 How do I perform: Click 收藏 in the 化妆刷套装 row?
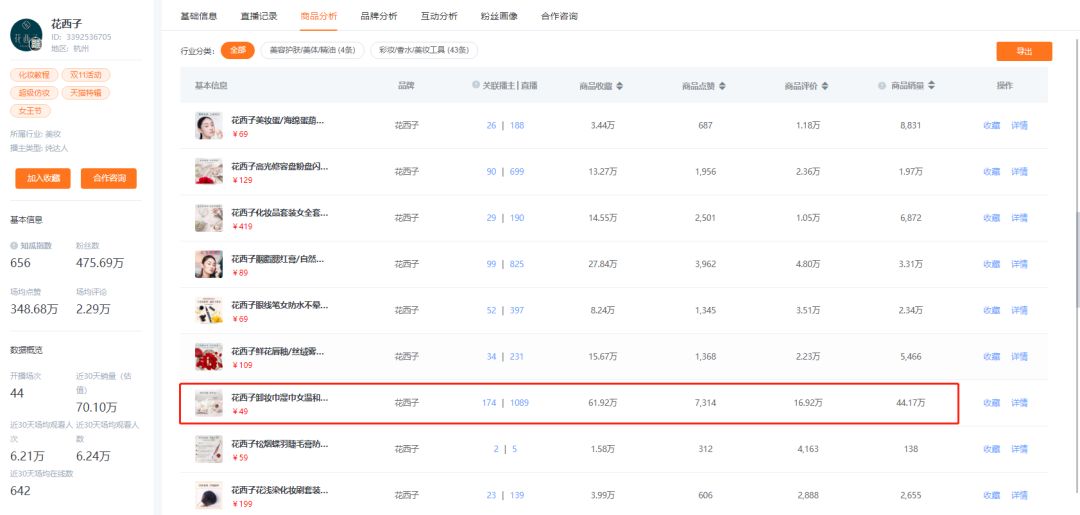pos(991,495)
